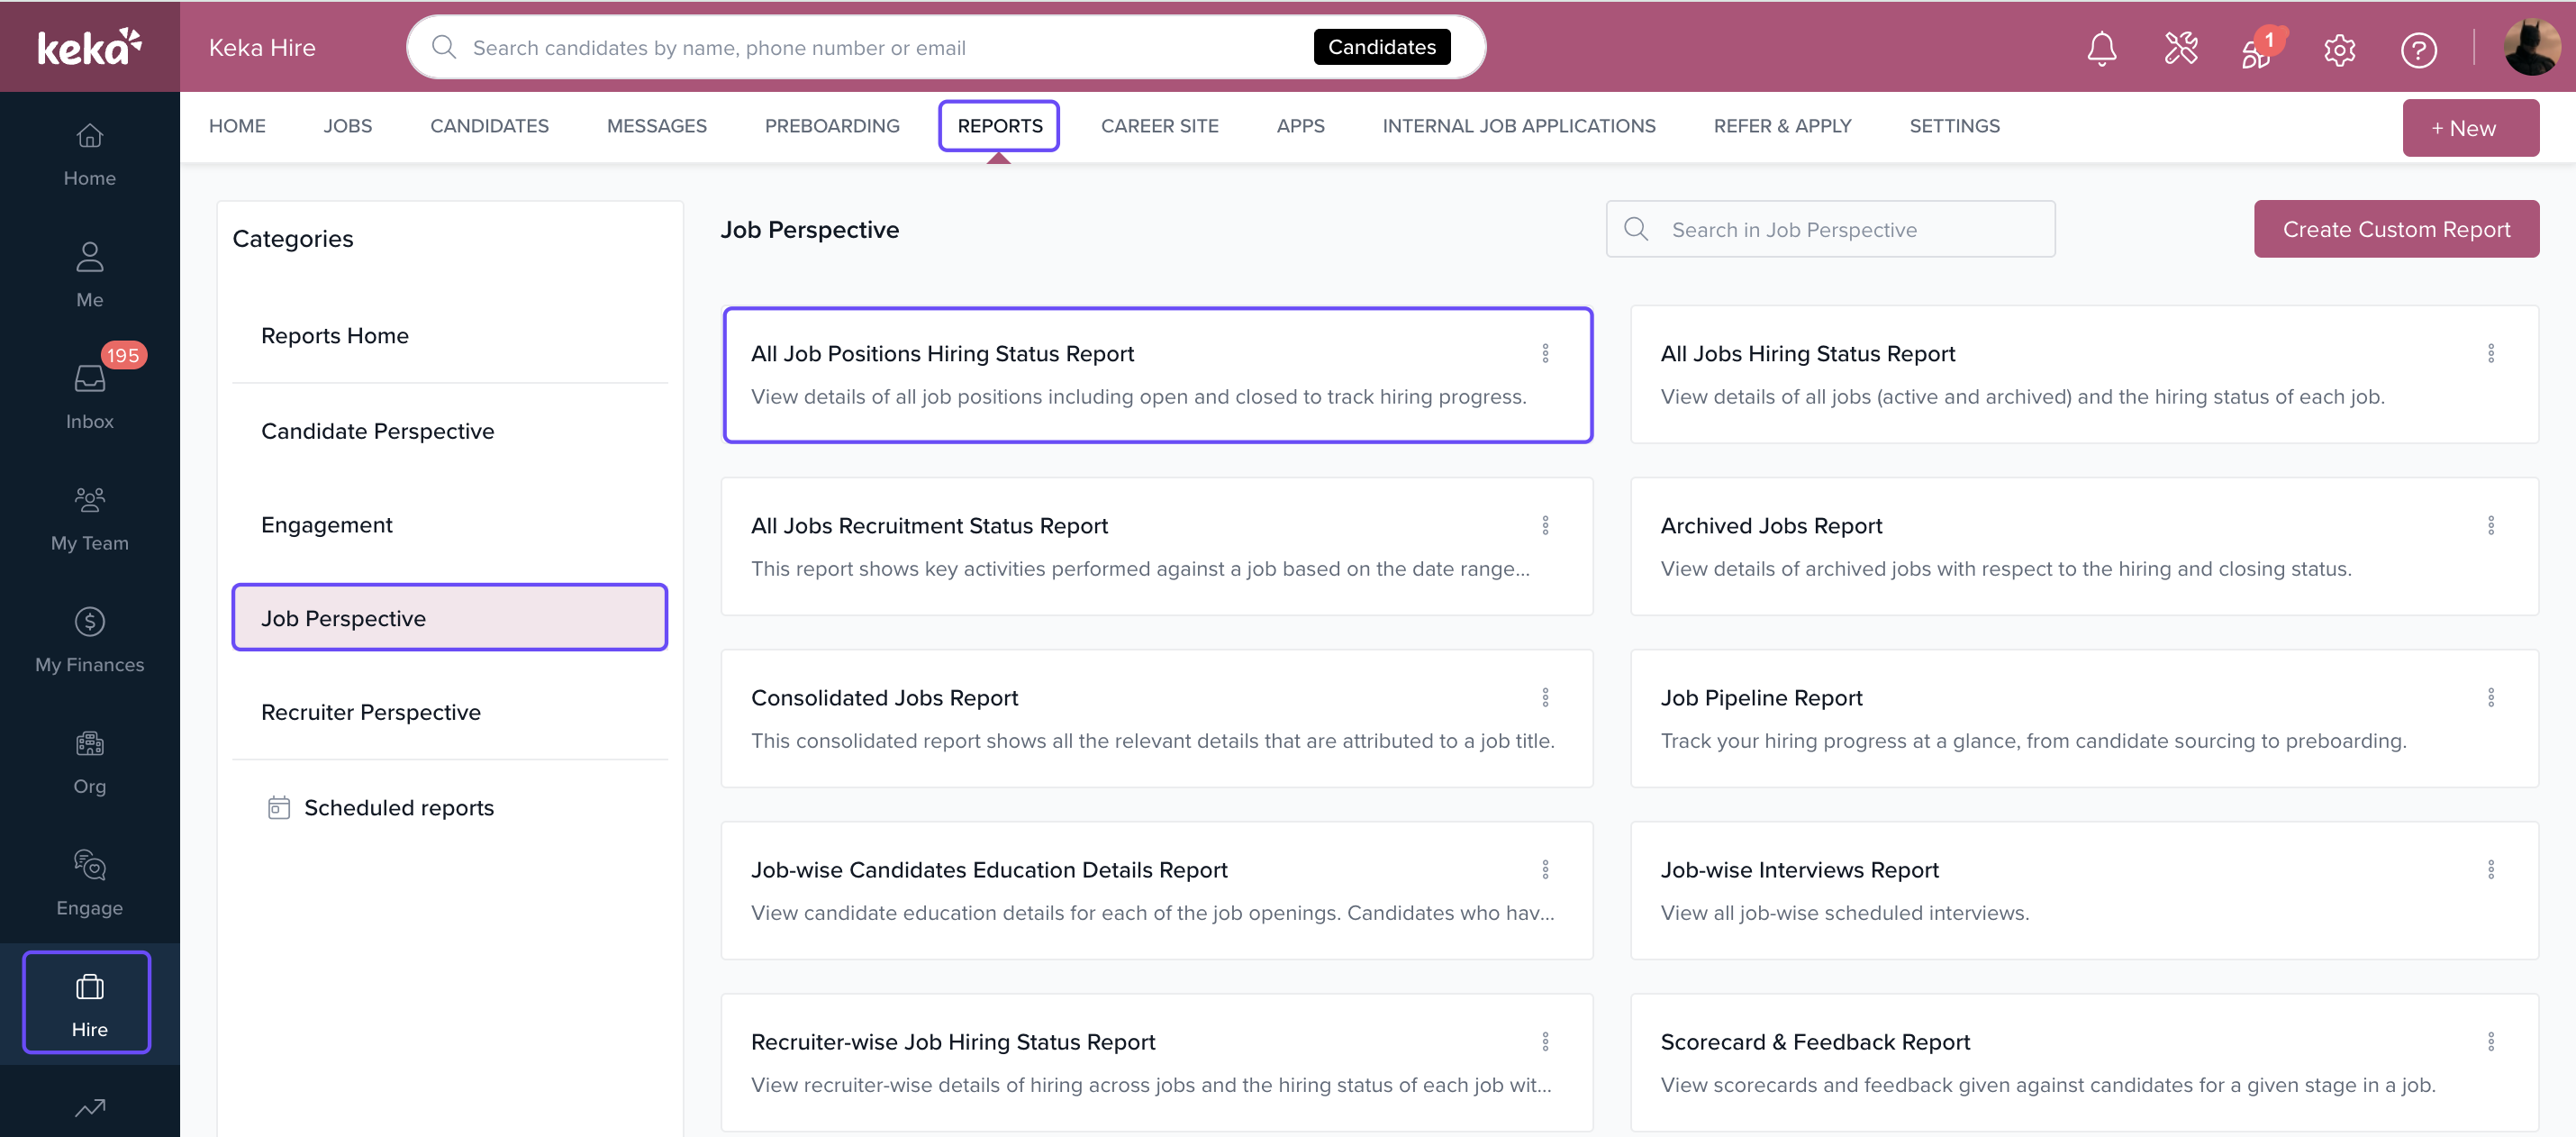Open the settings gear icon
Image resolution: width=2576 pixels, height=1137 pixels.
pos(2338,49)
